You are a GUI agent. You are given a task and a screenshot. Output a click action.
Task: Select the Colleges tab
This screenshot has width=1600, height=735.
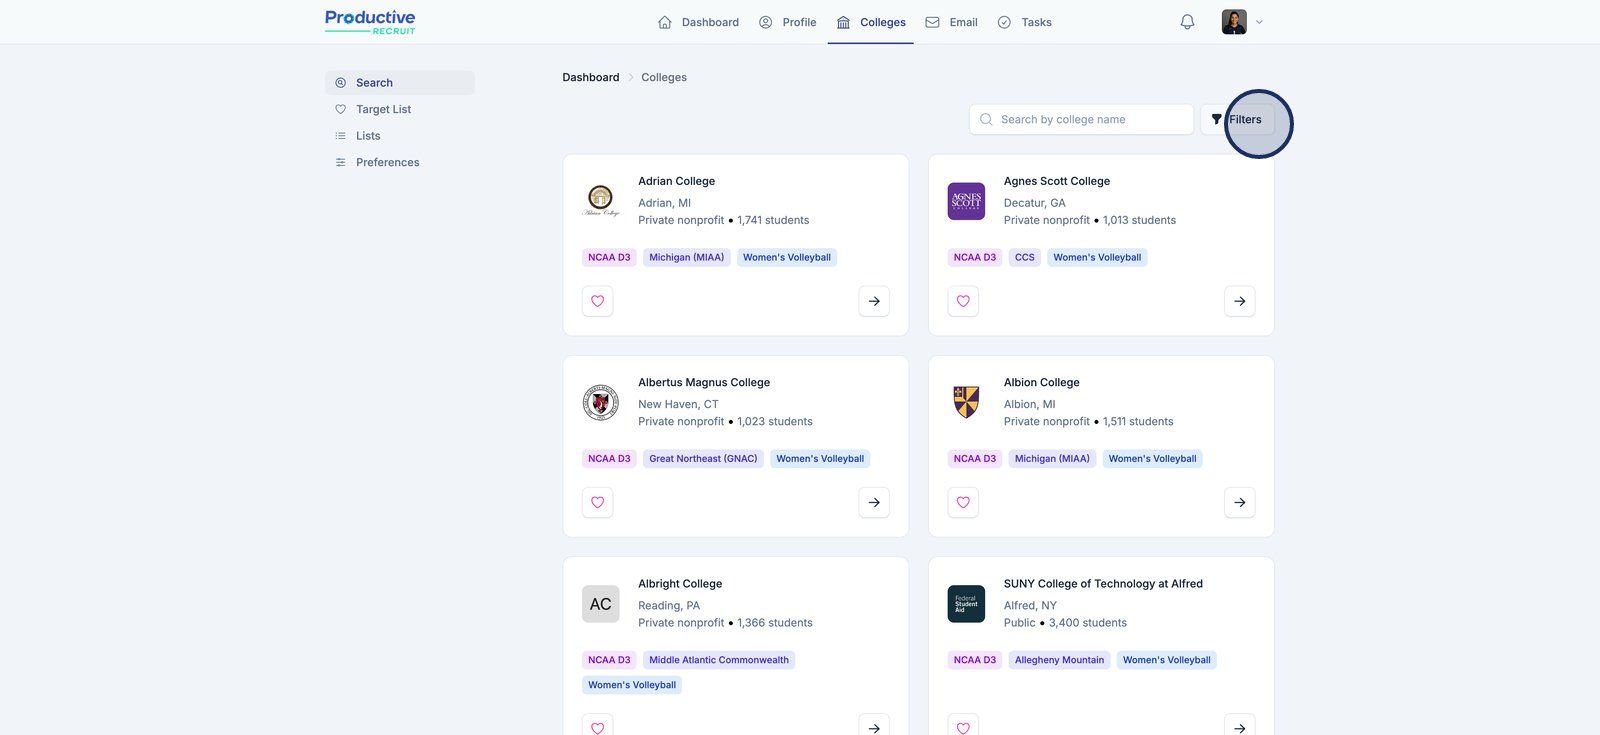(x=871, y=22)
